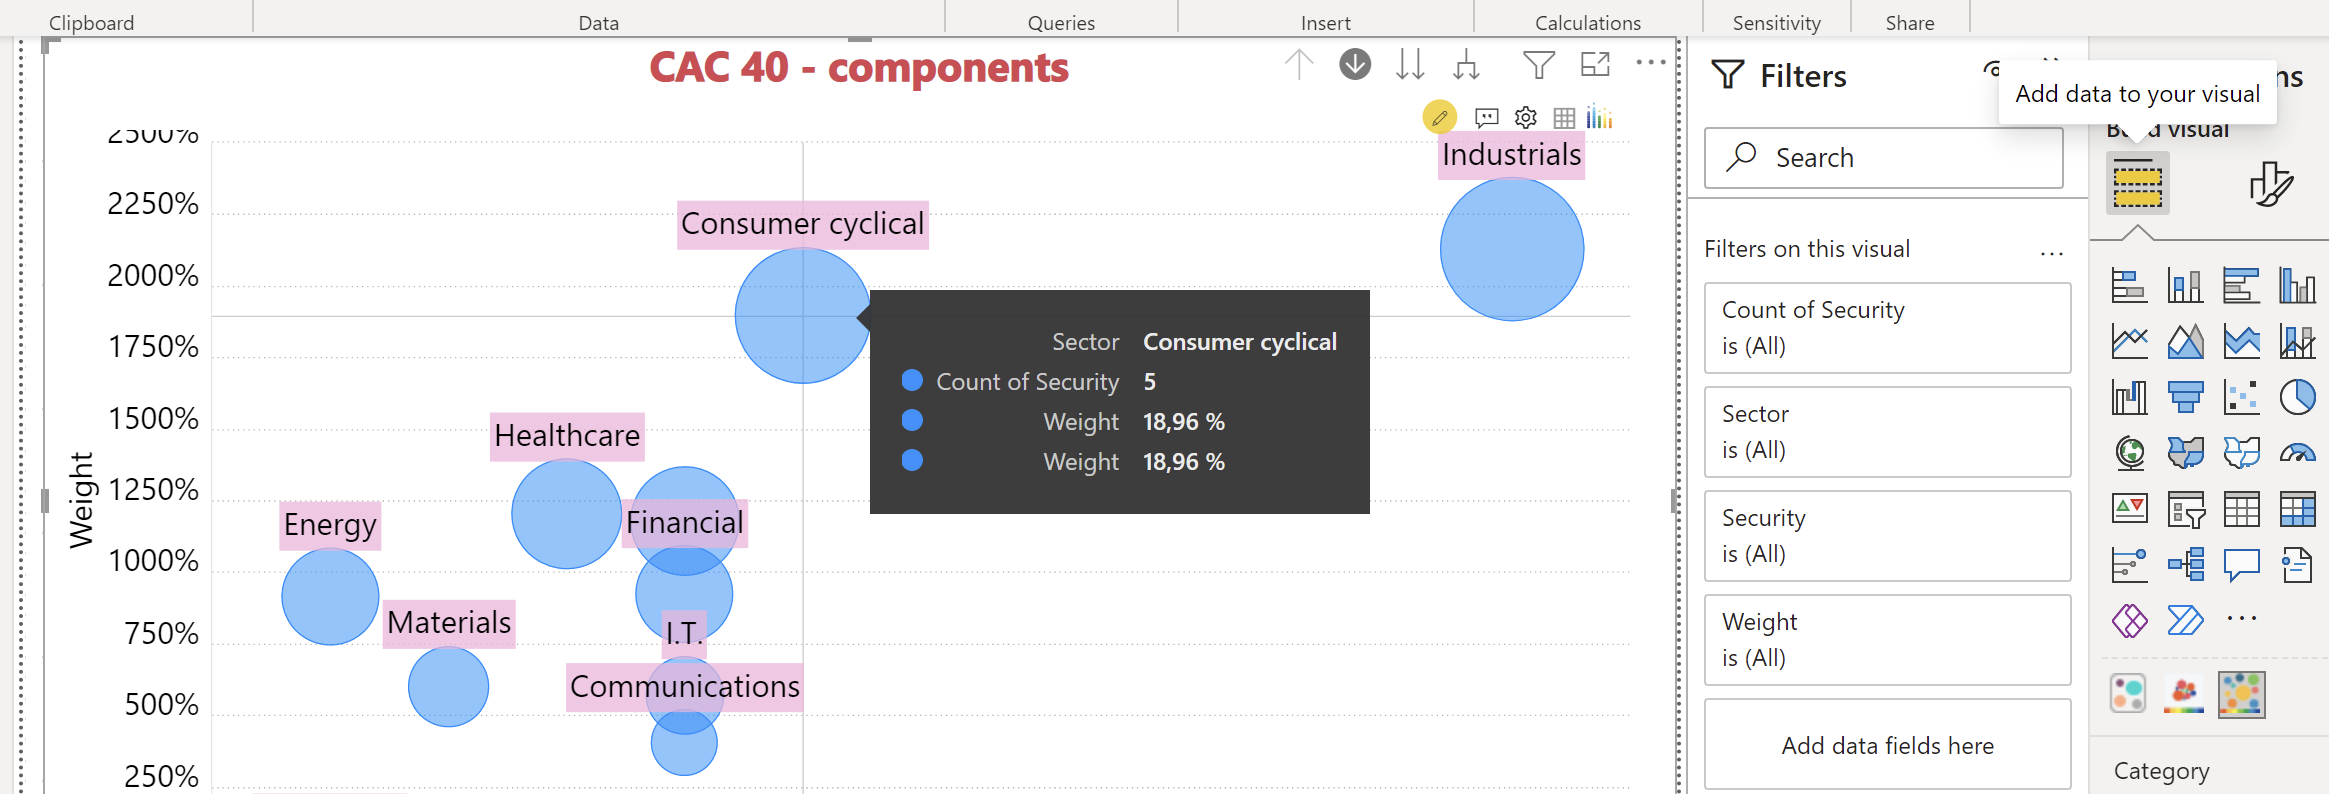The image size is (2329, 794).
Task: Click the colorful bars icon above chart
Action: pyautogui.click(x=1600, y=118)
